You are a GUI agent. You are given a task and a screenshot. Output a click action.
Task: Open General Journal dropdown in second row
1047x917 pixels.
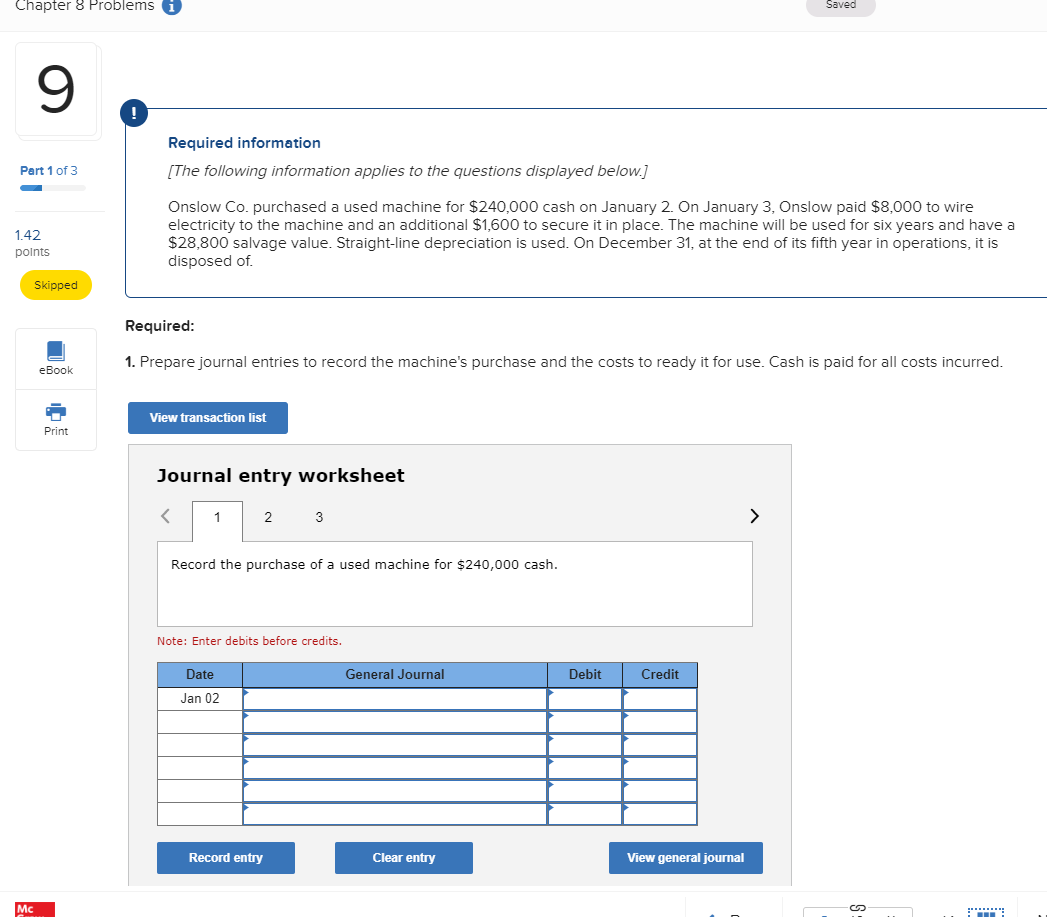(395, 722)
